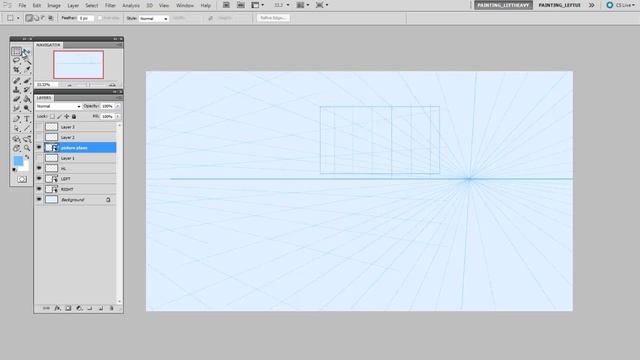Select the Pen tool
Image resolution: width=640 pixels, height=360 pixels.
click(16, 119)
